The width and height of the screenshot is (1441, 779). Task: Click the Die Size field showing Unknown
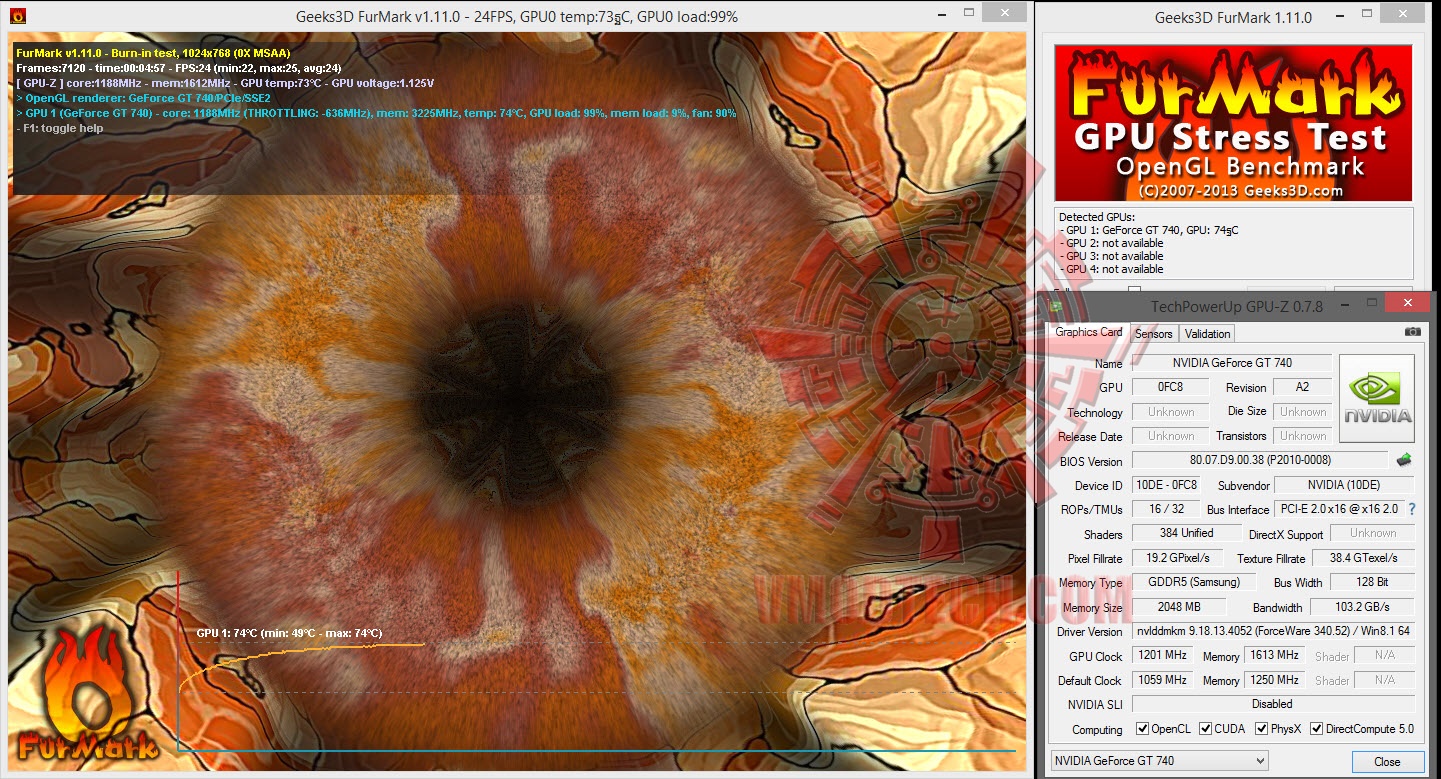click(x=1302, y=412)
